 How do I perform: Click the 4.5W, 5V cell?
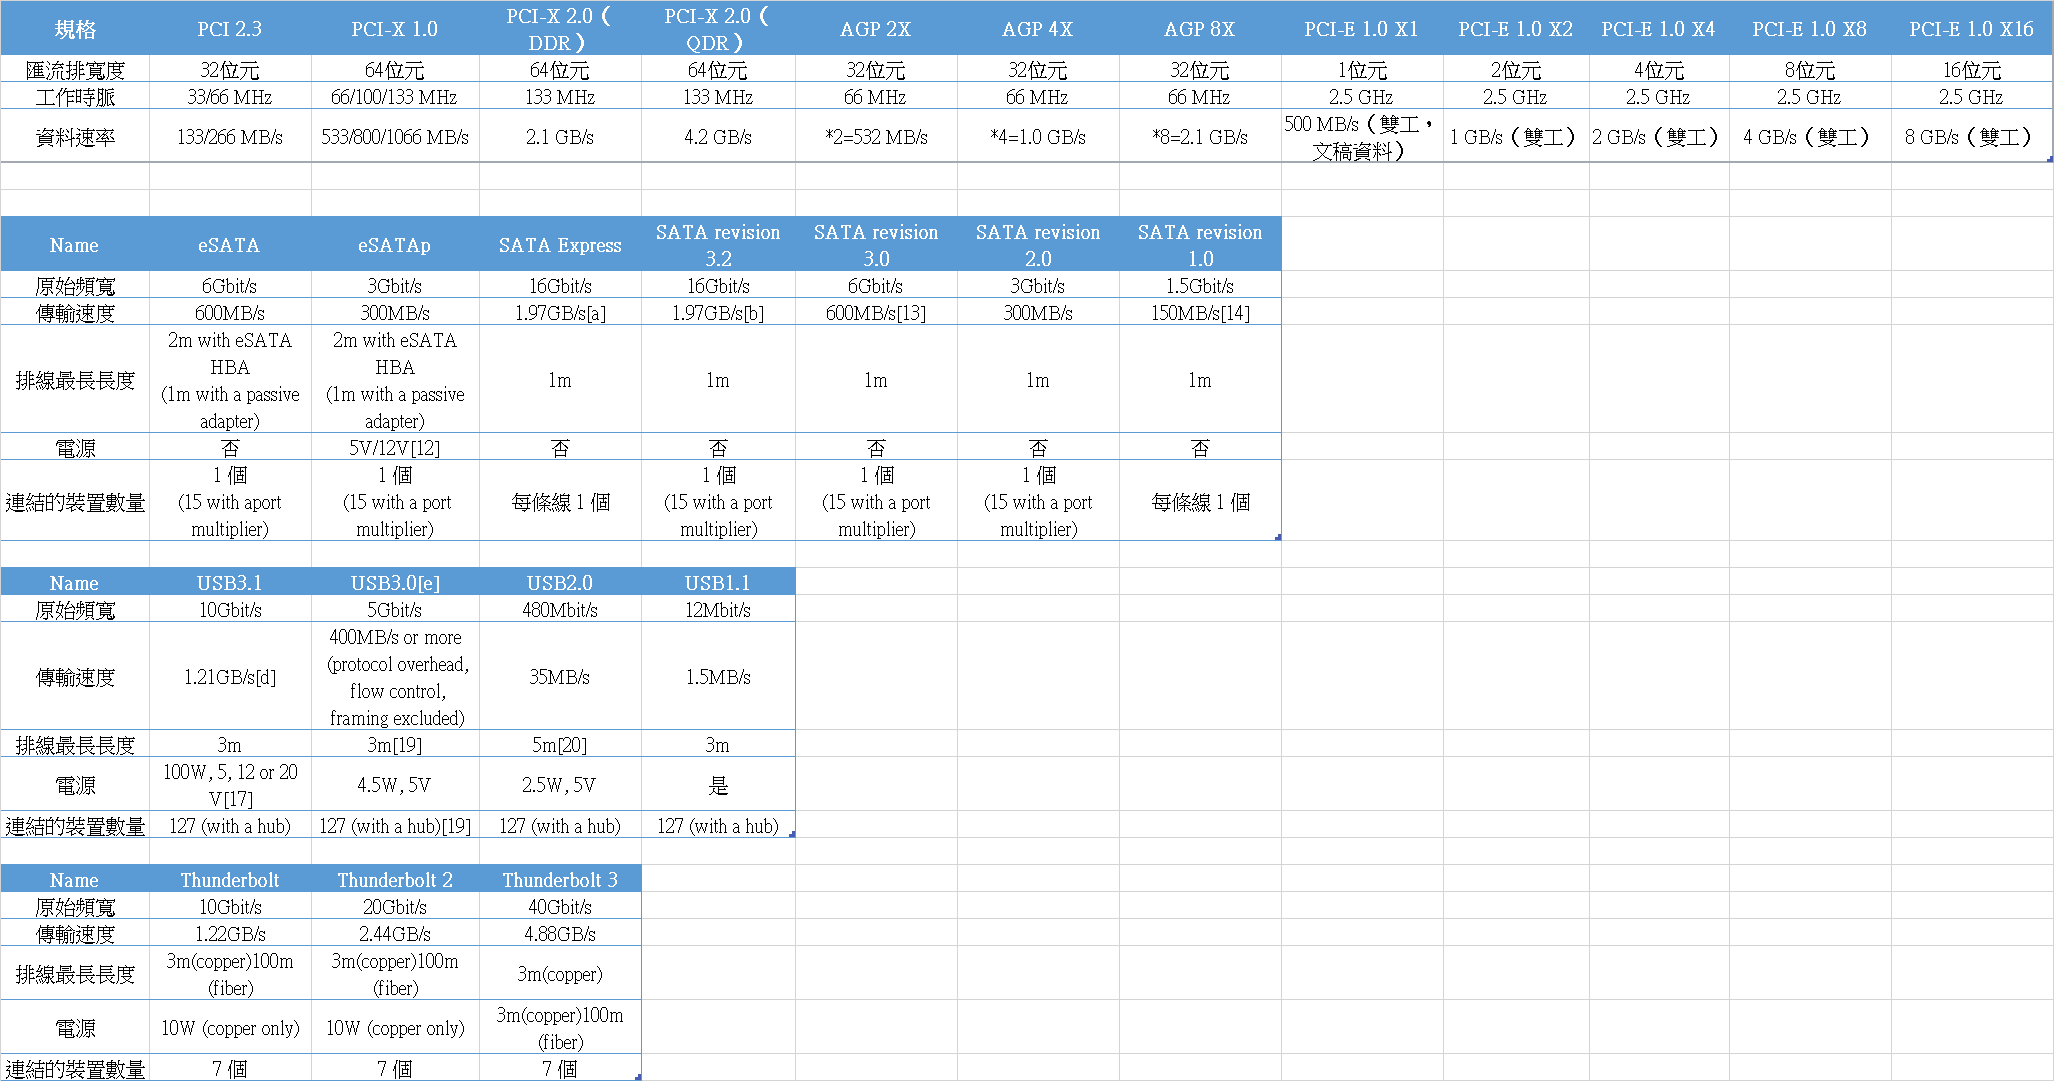[395, 784]
